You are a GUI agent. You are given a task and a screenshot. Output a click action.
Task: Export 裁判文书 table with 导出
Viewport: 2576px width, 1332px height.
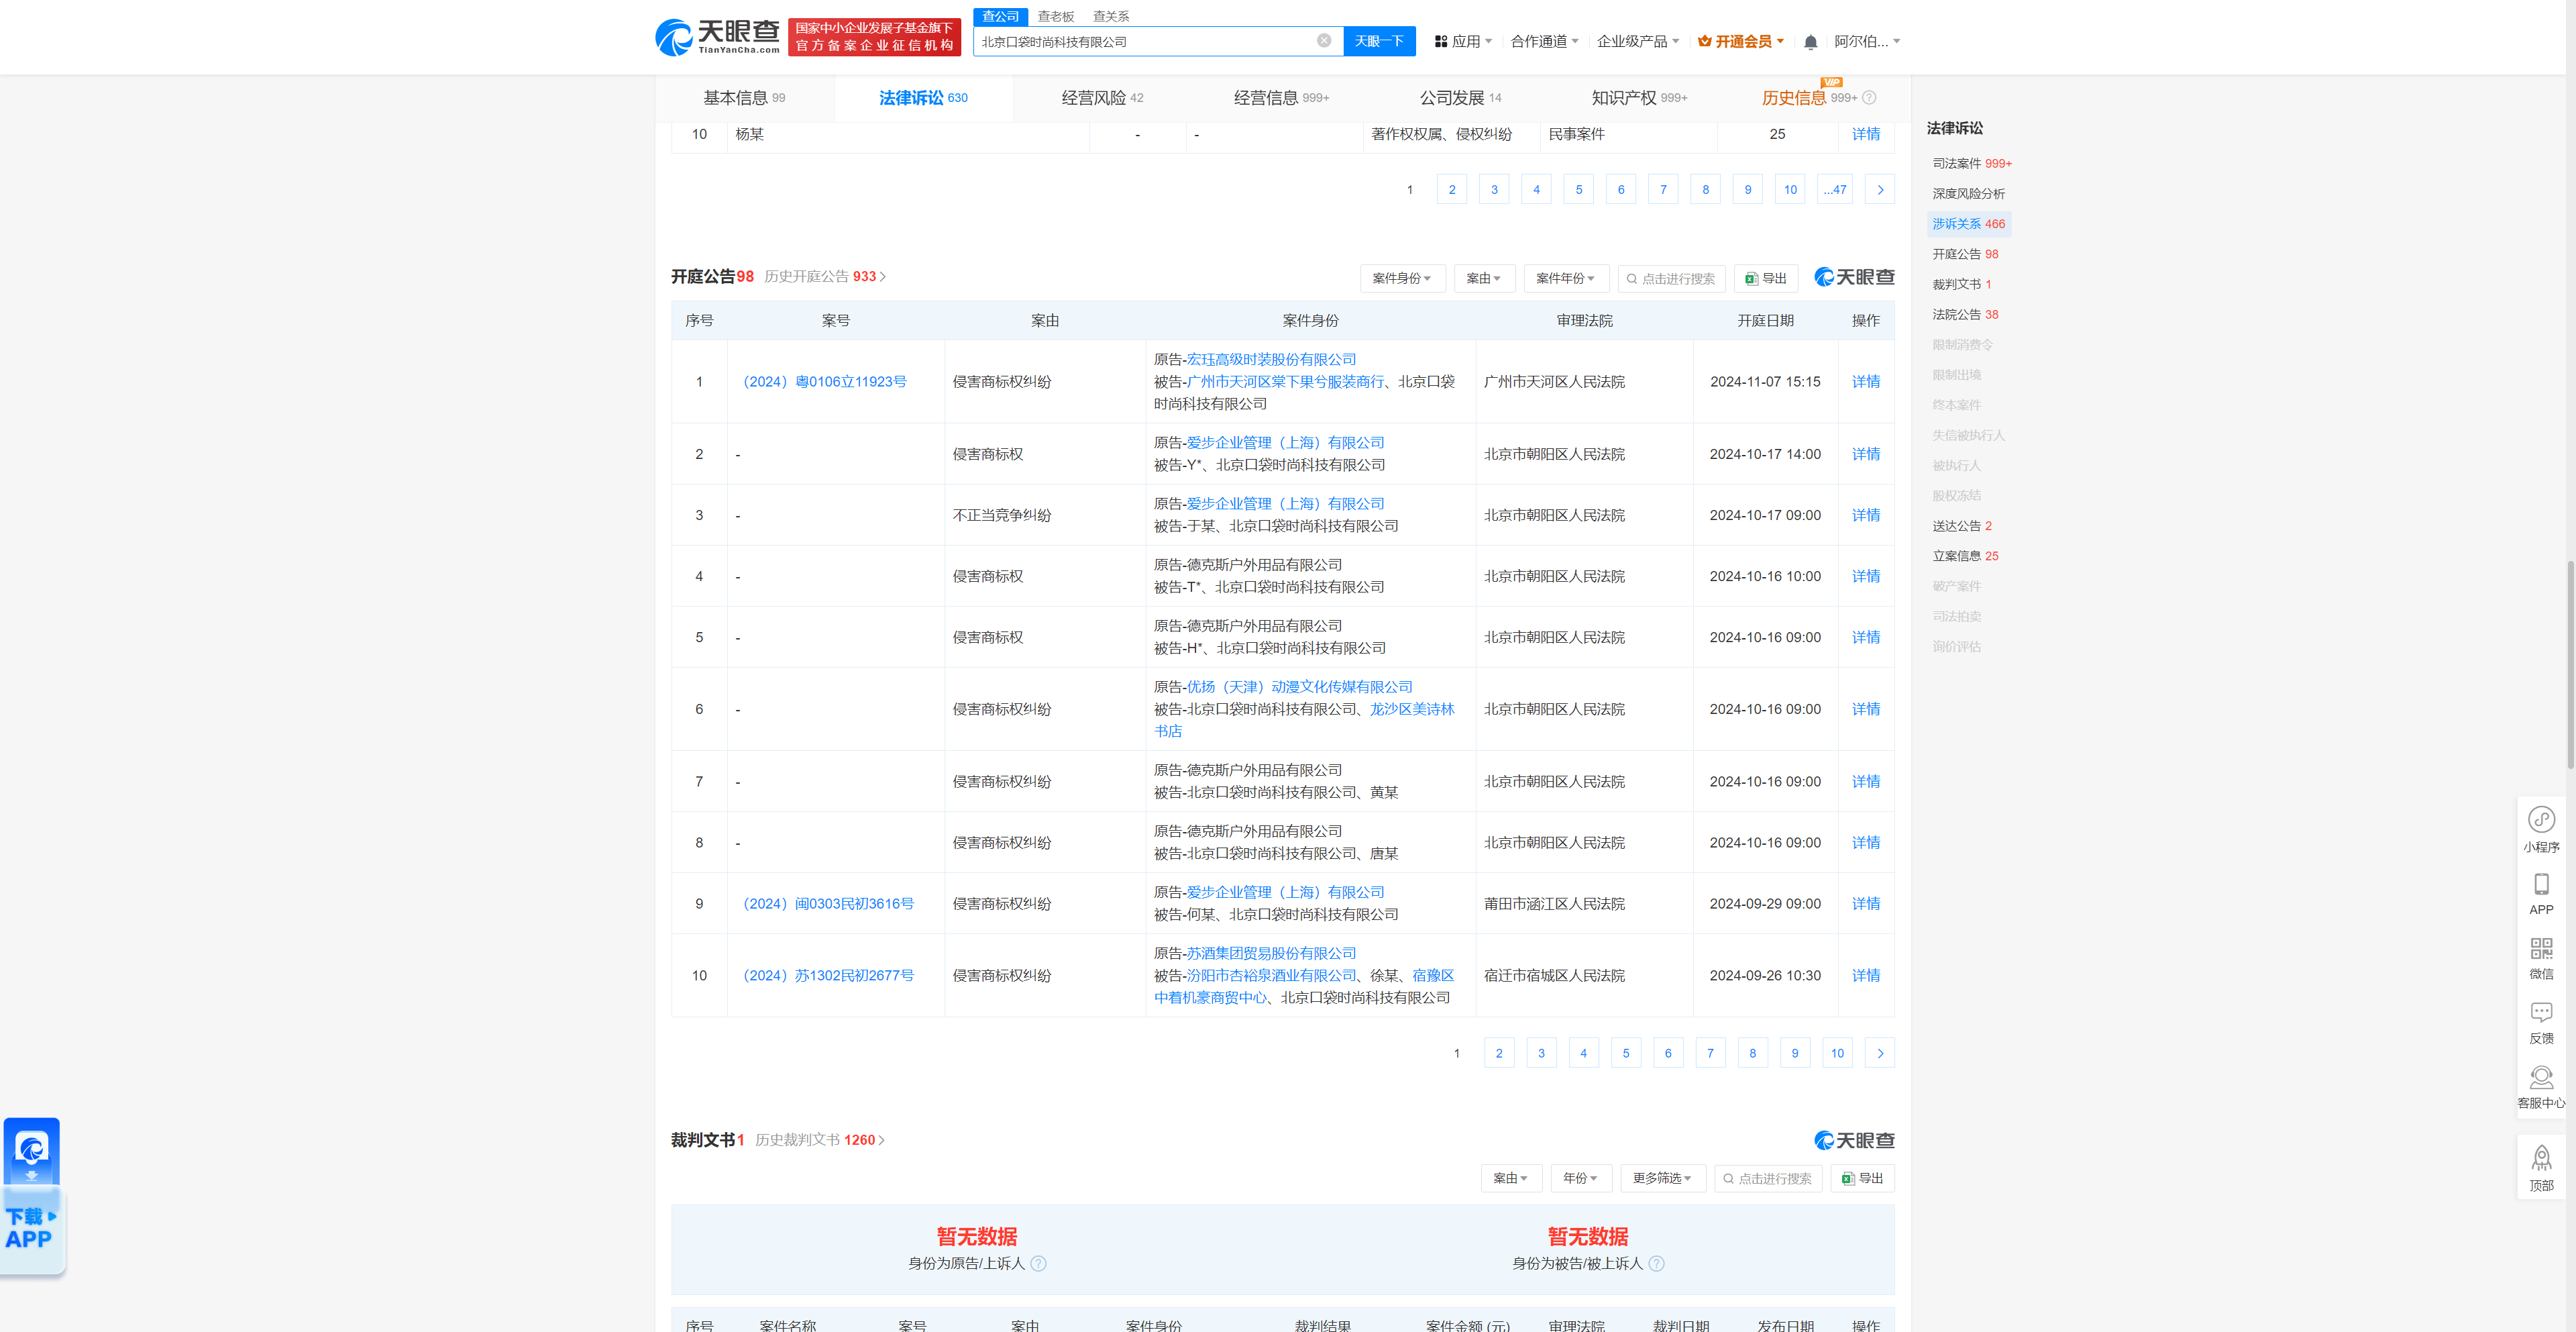[1862, 1178]
